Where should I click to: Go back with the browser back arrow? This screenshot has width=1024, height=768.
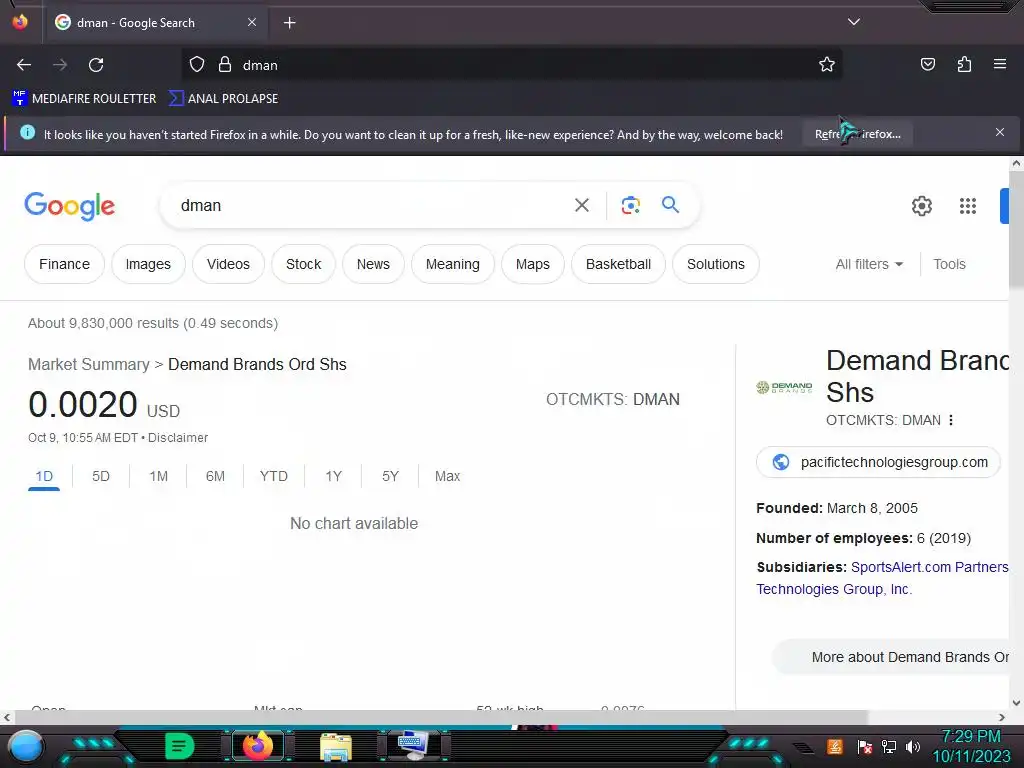click(24, 65)
